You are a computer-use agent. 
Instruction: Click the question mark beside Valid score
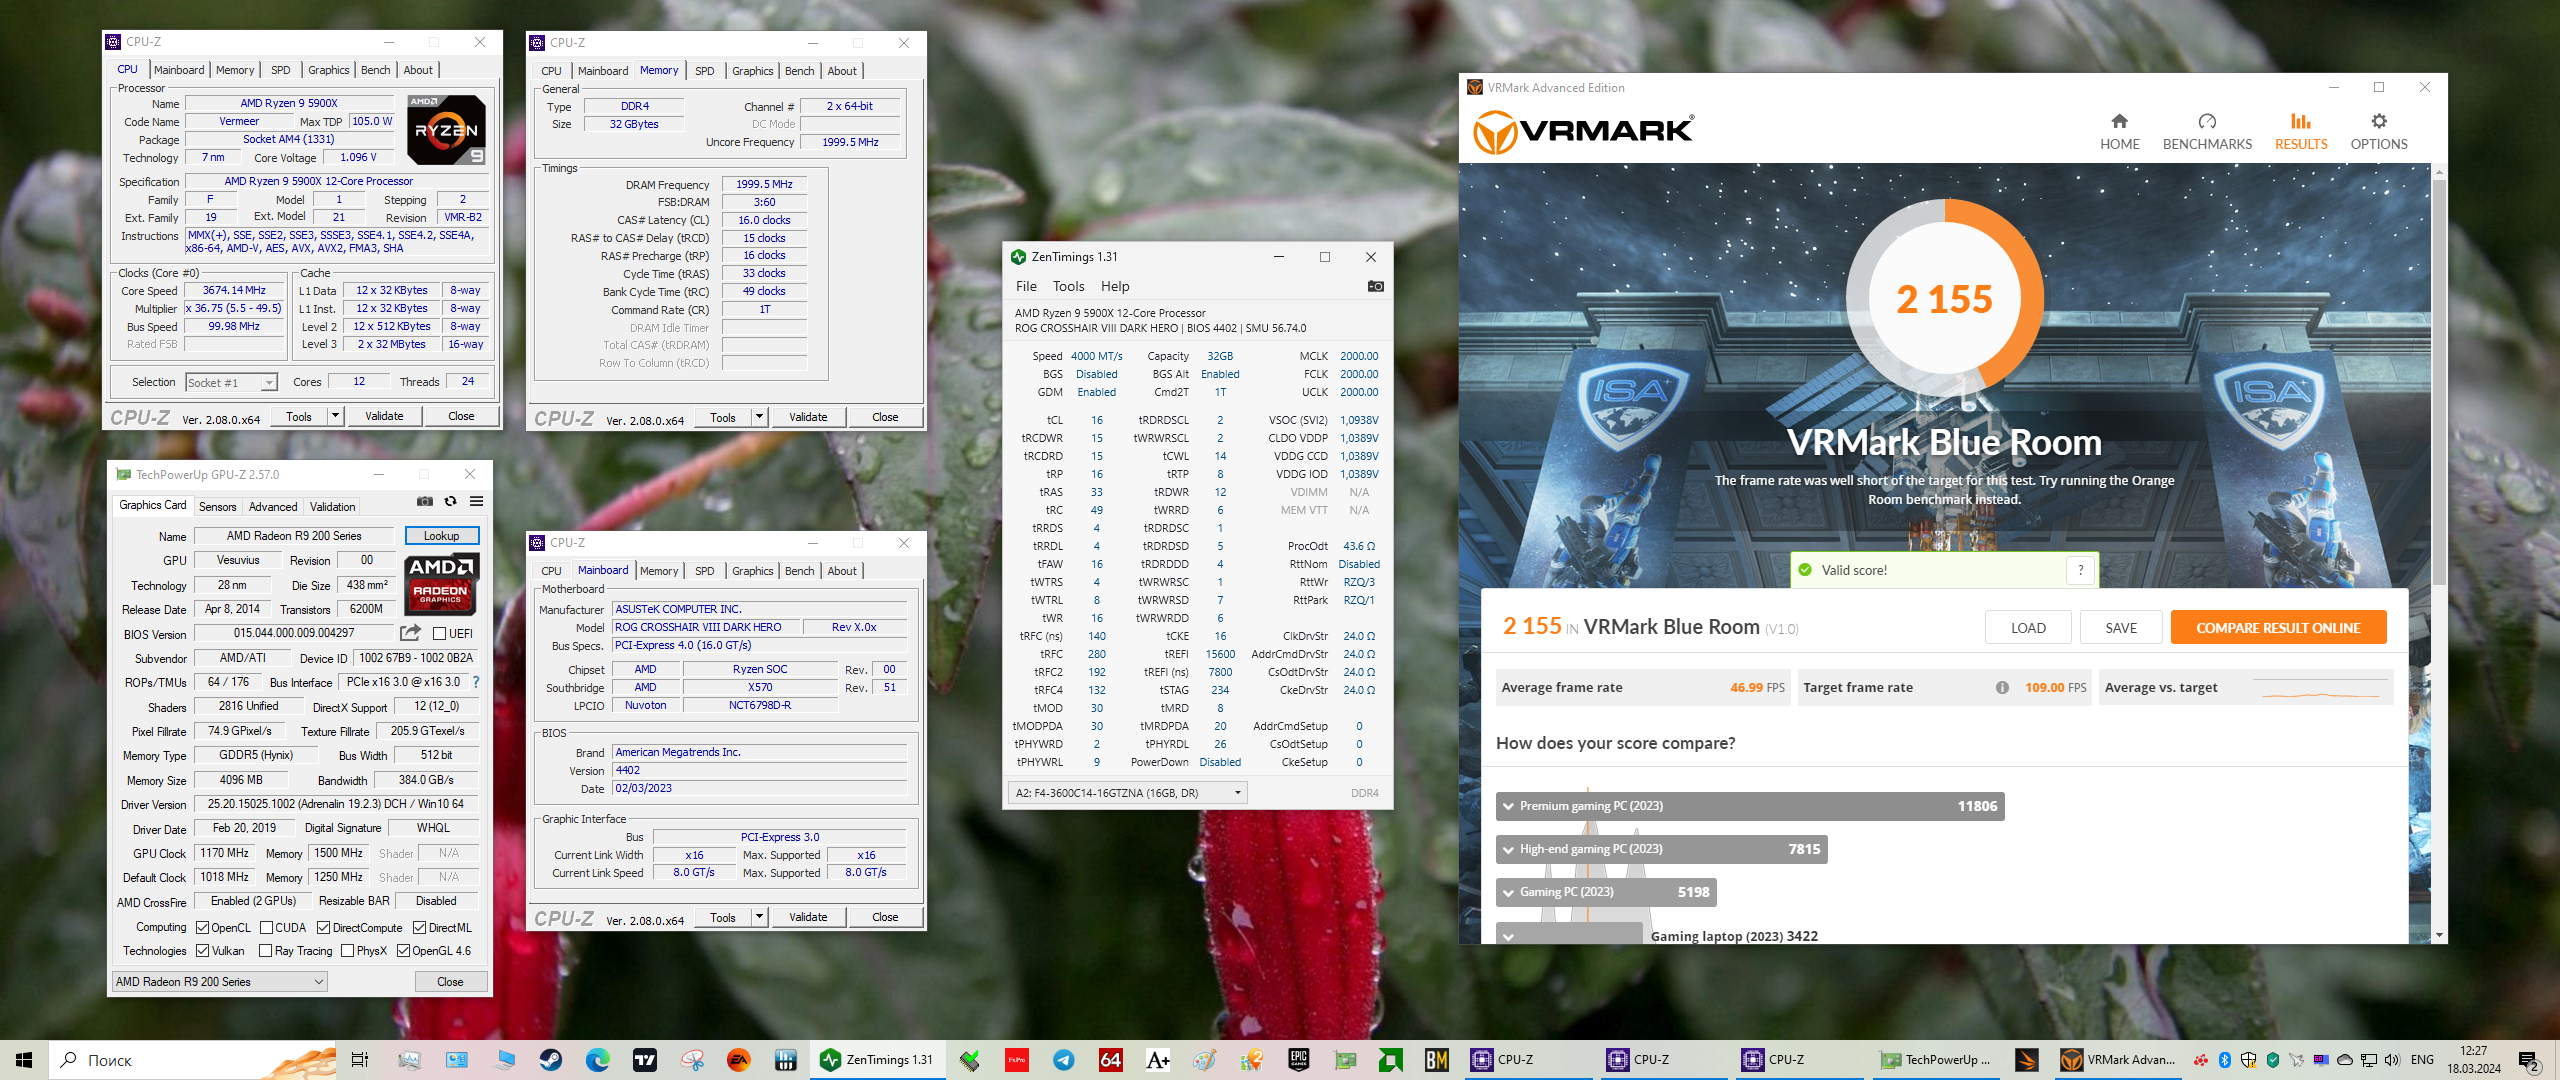click(x=2081, y=570)
